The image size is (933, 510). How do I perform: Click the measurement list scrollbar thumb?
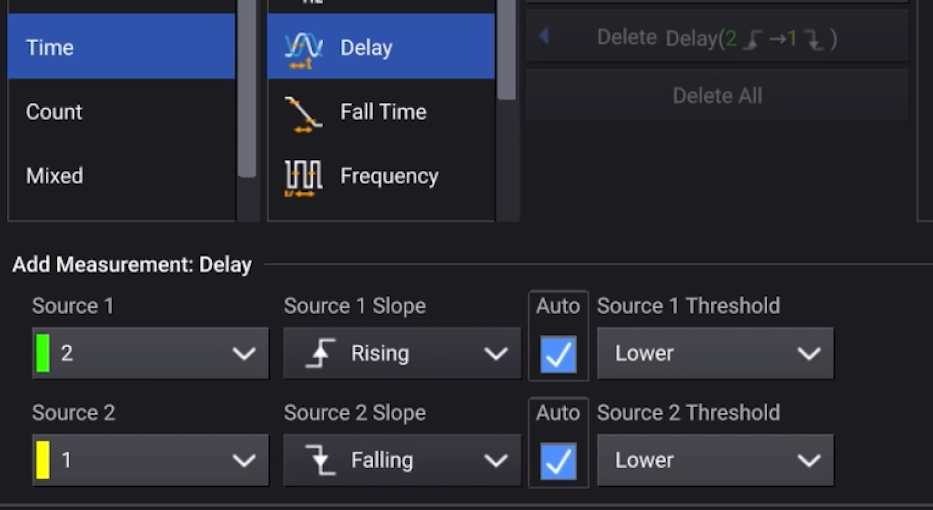tap(506, 50)
